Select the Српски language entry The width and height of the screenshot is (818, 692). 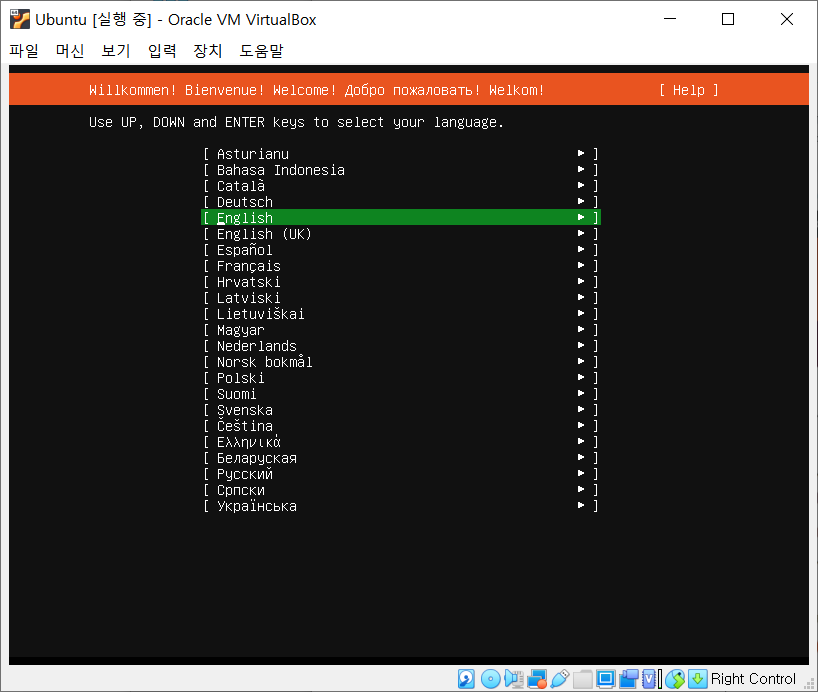pyautogui.click(x=401, y=490)
